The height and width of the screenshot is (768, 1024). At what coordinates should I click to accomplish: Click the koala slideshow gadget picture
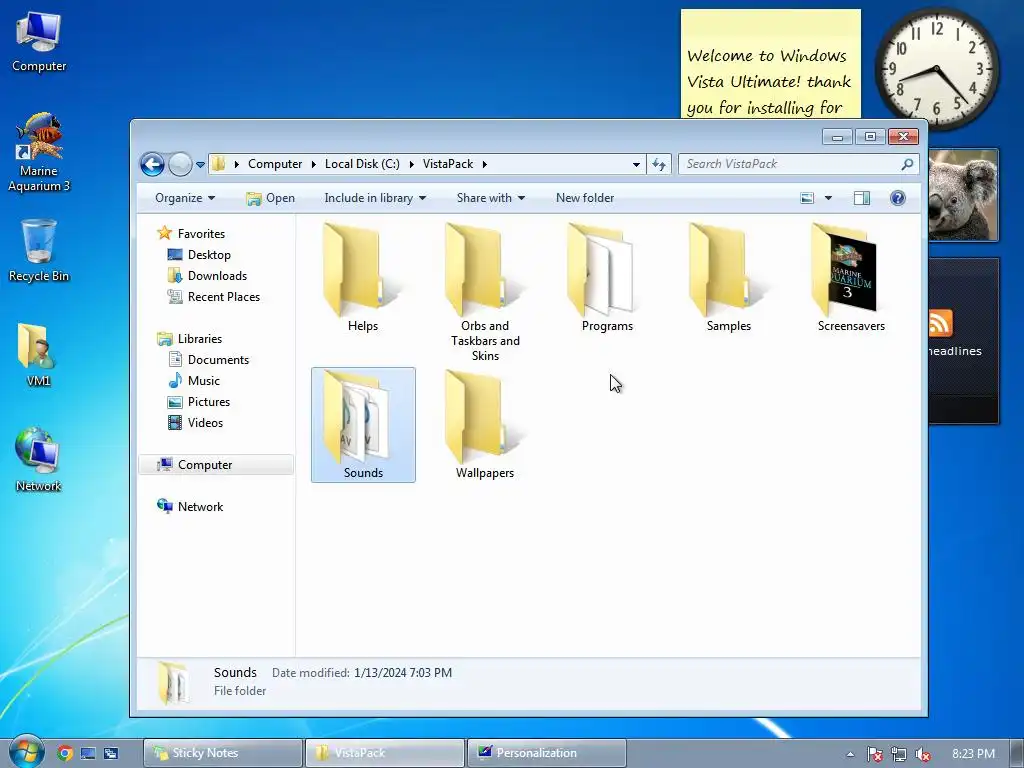pos(963,195)
